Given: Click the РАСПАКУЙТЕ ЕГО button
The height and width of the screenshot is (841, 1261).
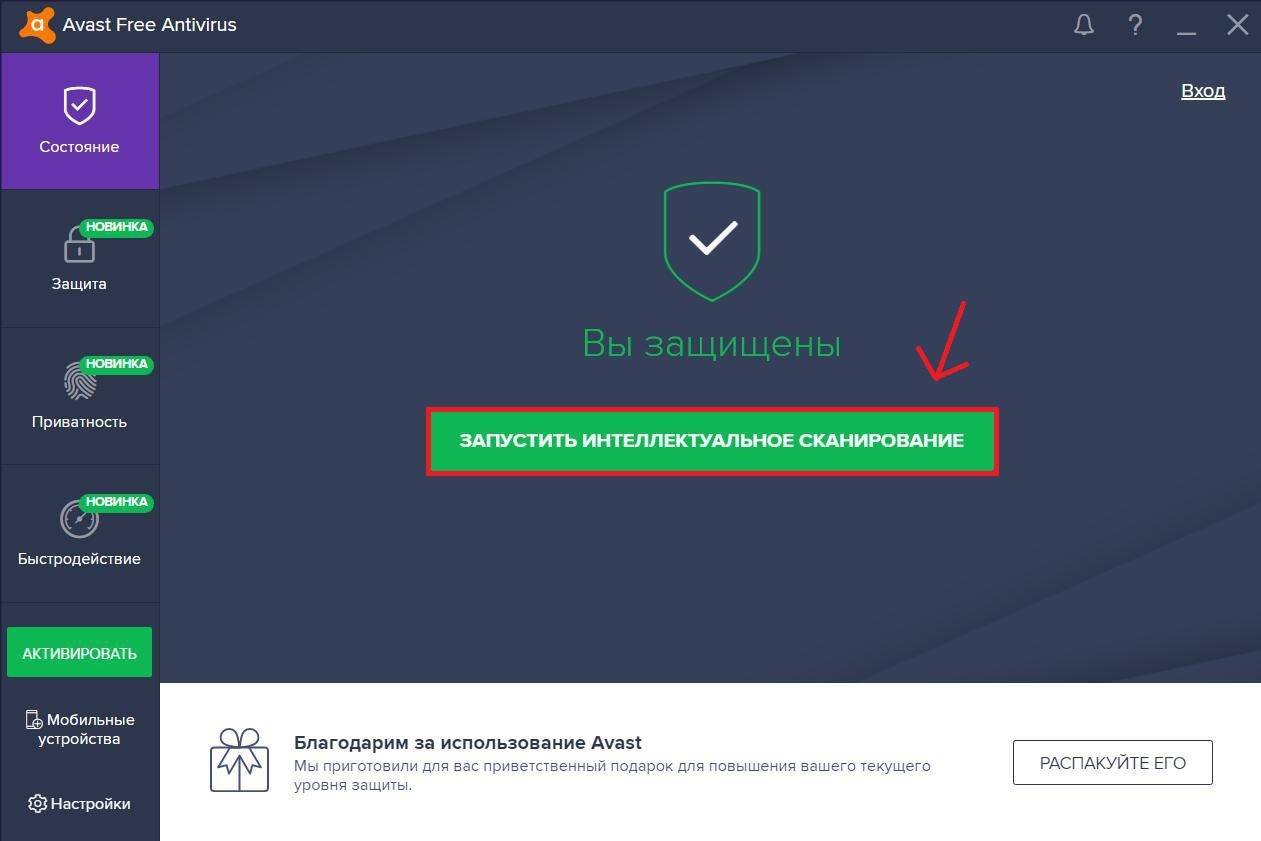Looking at the screenshot, I should 1113,763.
